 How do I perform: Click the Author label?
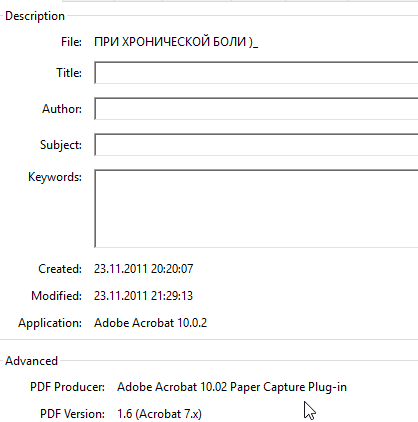(x=62, y=109)
